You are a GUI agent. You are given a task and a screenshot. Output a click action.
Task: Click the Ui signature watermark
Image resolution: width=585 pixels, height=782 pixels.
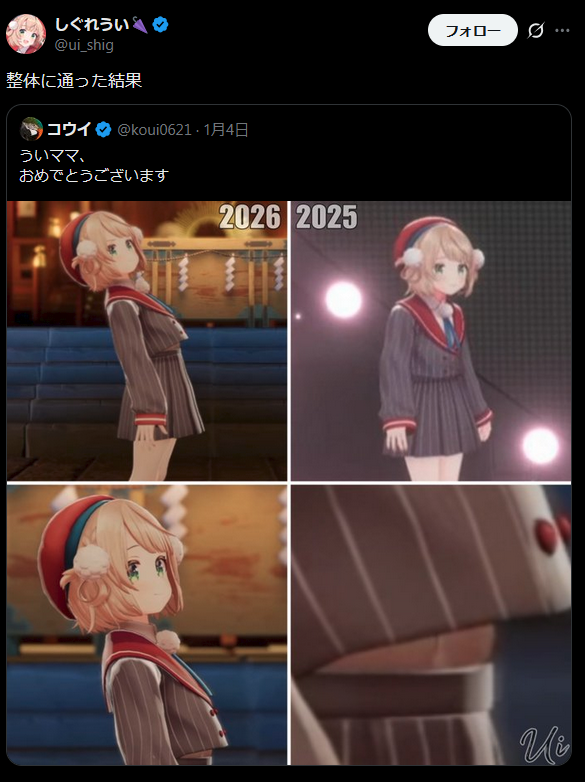pos(544,744)
